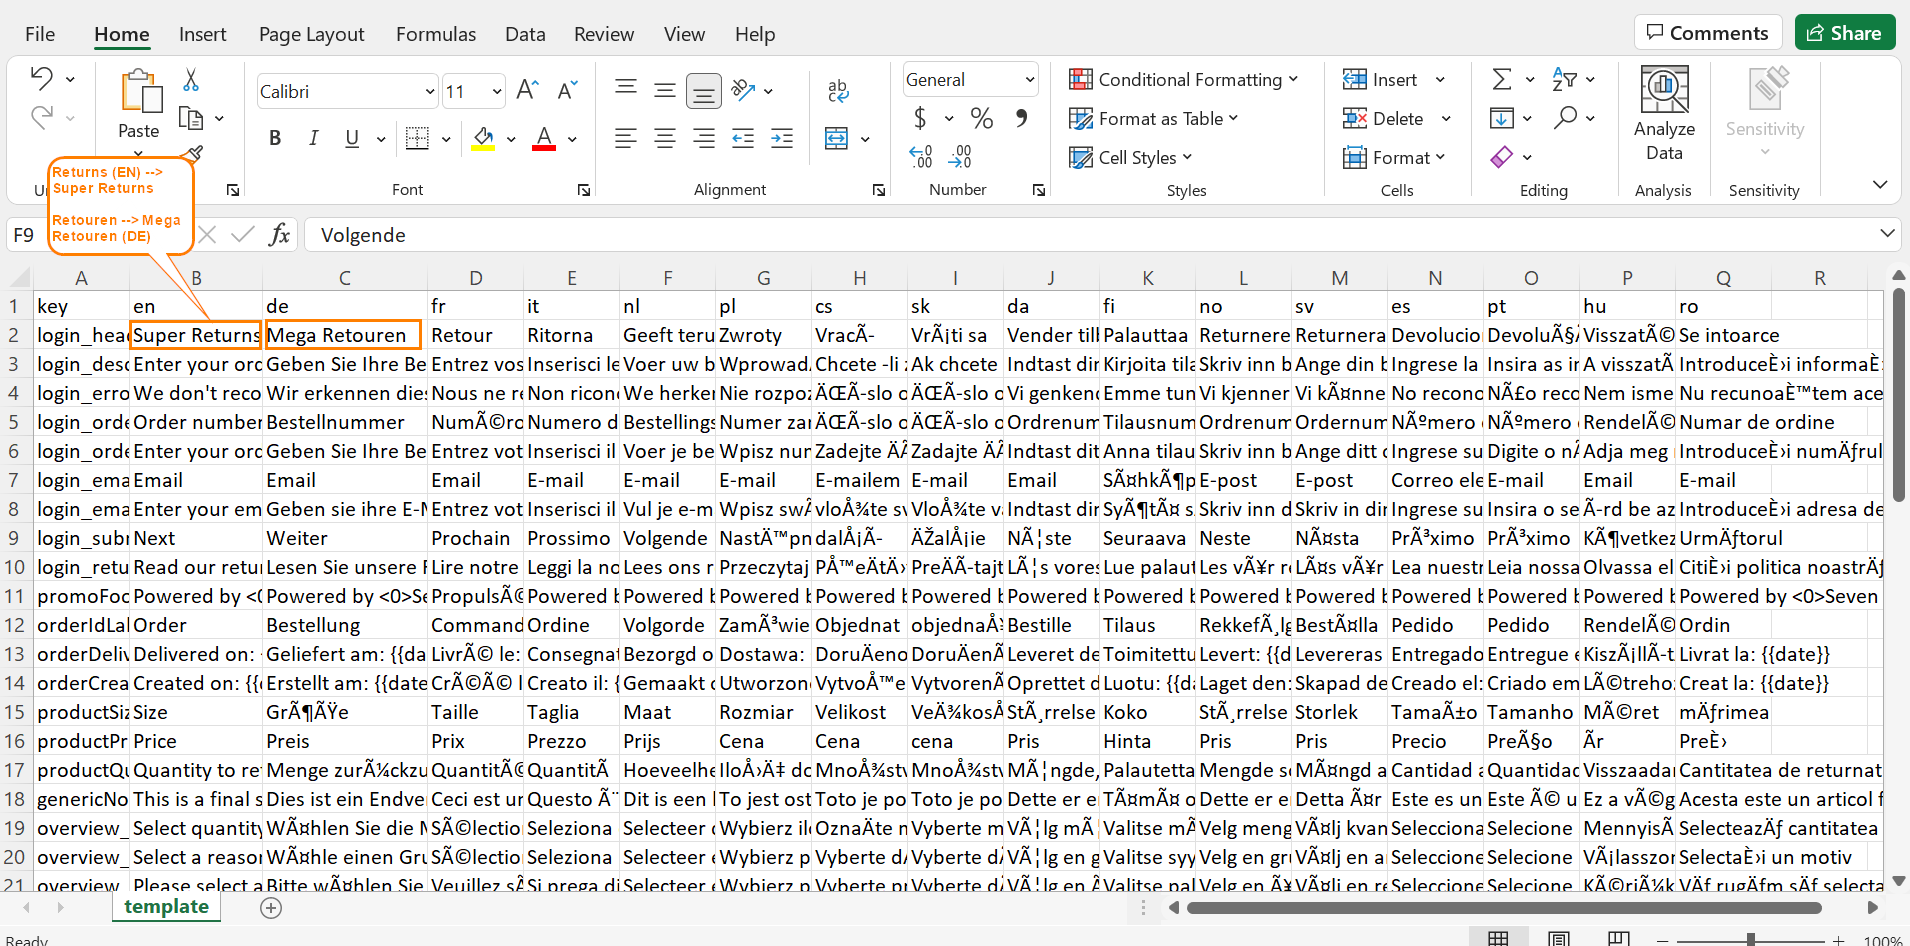The image size is (1910, 946).
Task: Open the Insert cells dropdown arrow
Action: click(1441, 79)
